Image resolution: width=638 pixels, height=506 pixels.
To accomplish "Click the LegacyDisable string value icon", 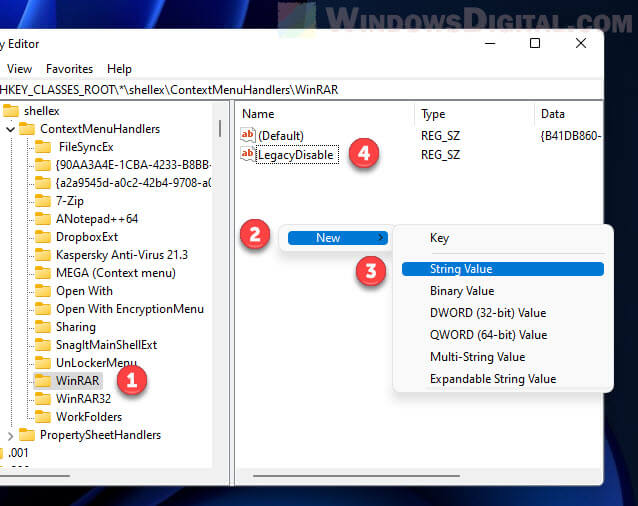I will [x=248, y=154].
